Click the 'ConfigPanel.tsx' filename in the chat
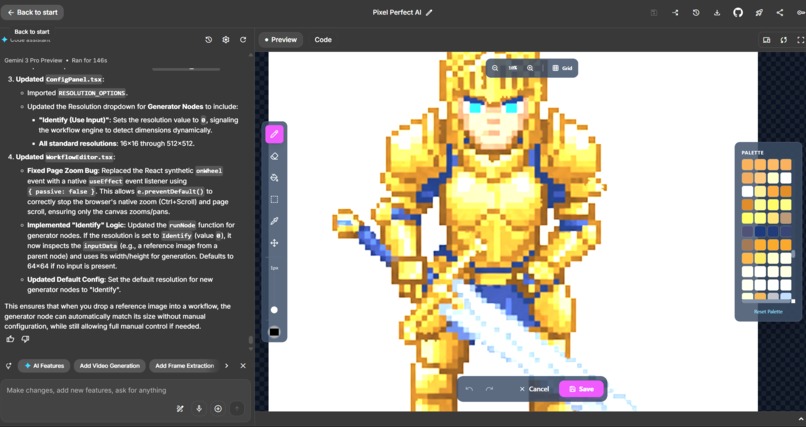The height and width of the screenshot is (427, 806). 74,80
